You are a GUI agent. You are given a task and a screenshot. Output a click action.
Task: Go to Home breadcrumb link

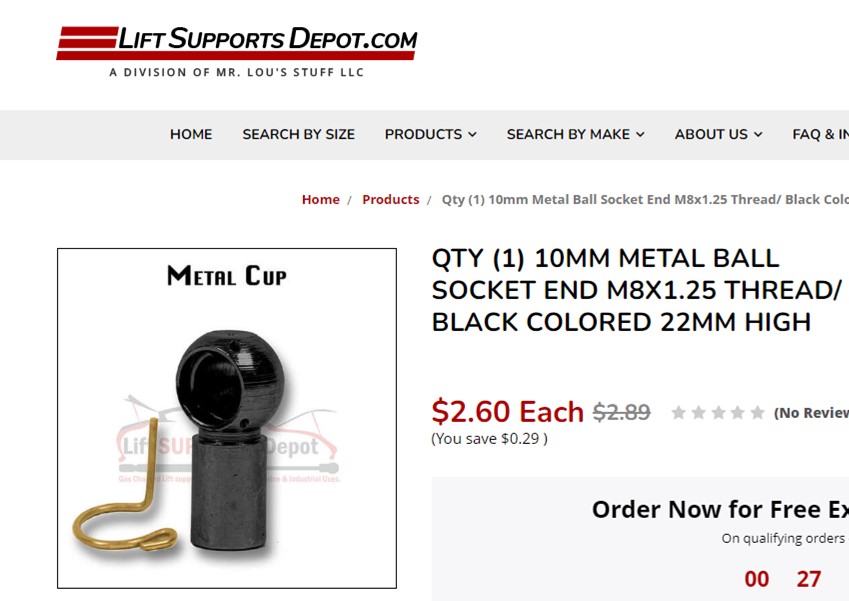(x=321, y=199)
